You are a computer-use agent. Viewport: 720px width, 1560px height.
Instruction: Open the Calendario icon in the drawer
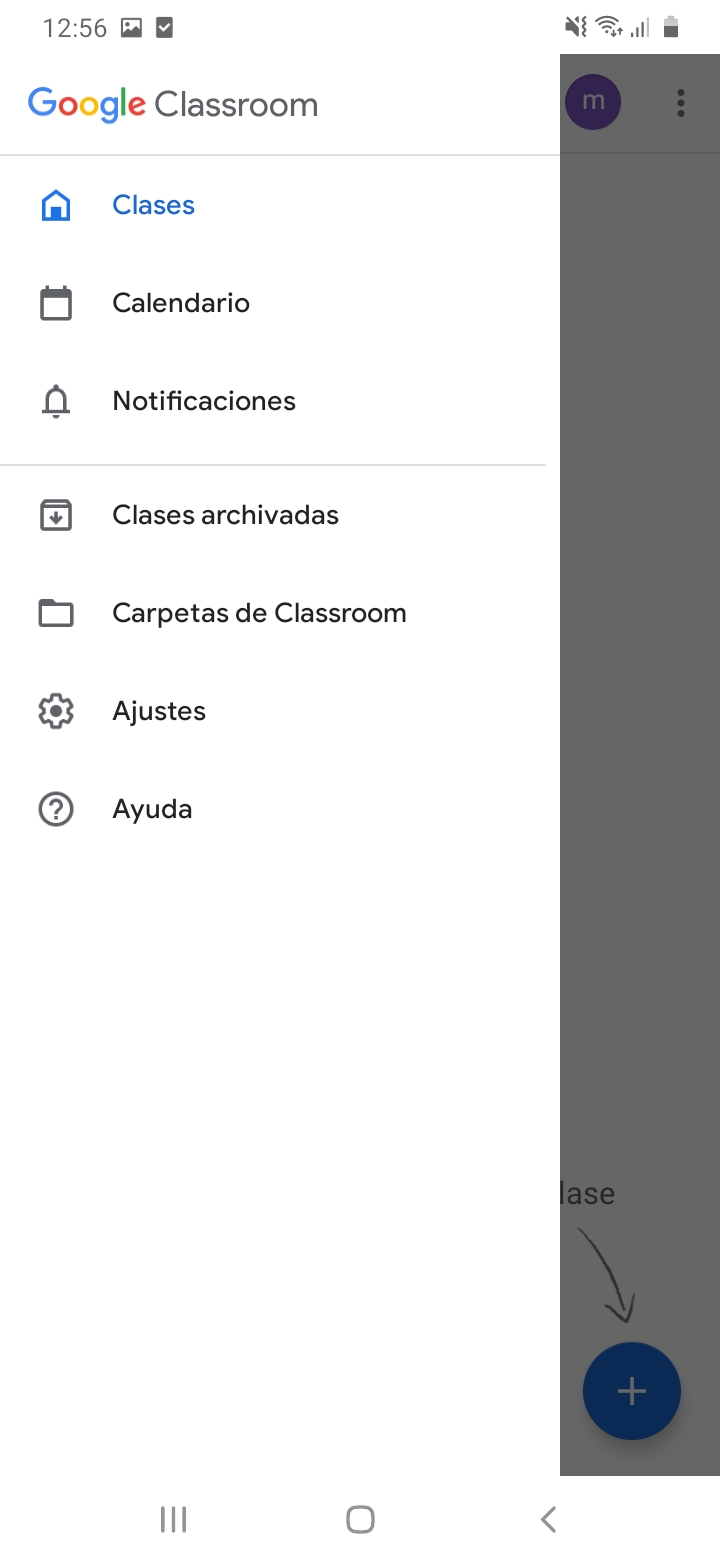point(56,302)
